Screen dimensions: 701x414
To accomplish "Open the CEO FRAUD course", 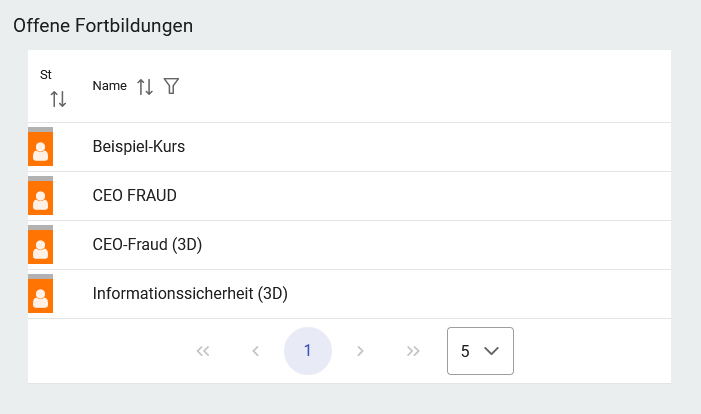I will click(x=134, y=196).
